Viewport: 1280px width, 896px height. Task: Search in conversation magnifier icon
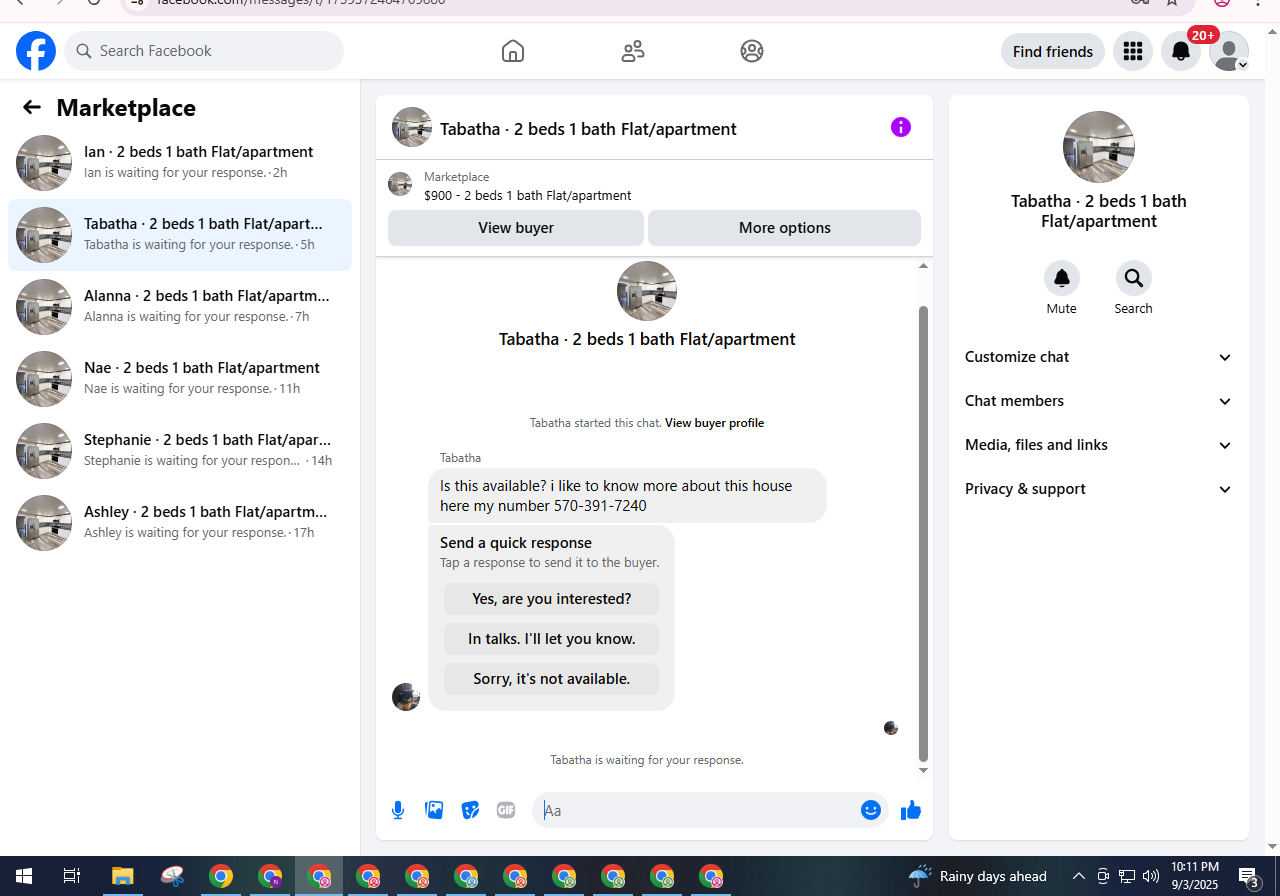[1133, 278]
